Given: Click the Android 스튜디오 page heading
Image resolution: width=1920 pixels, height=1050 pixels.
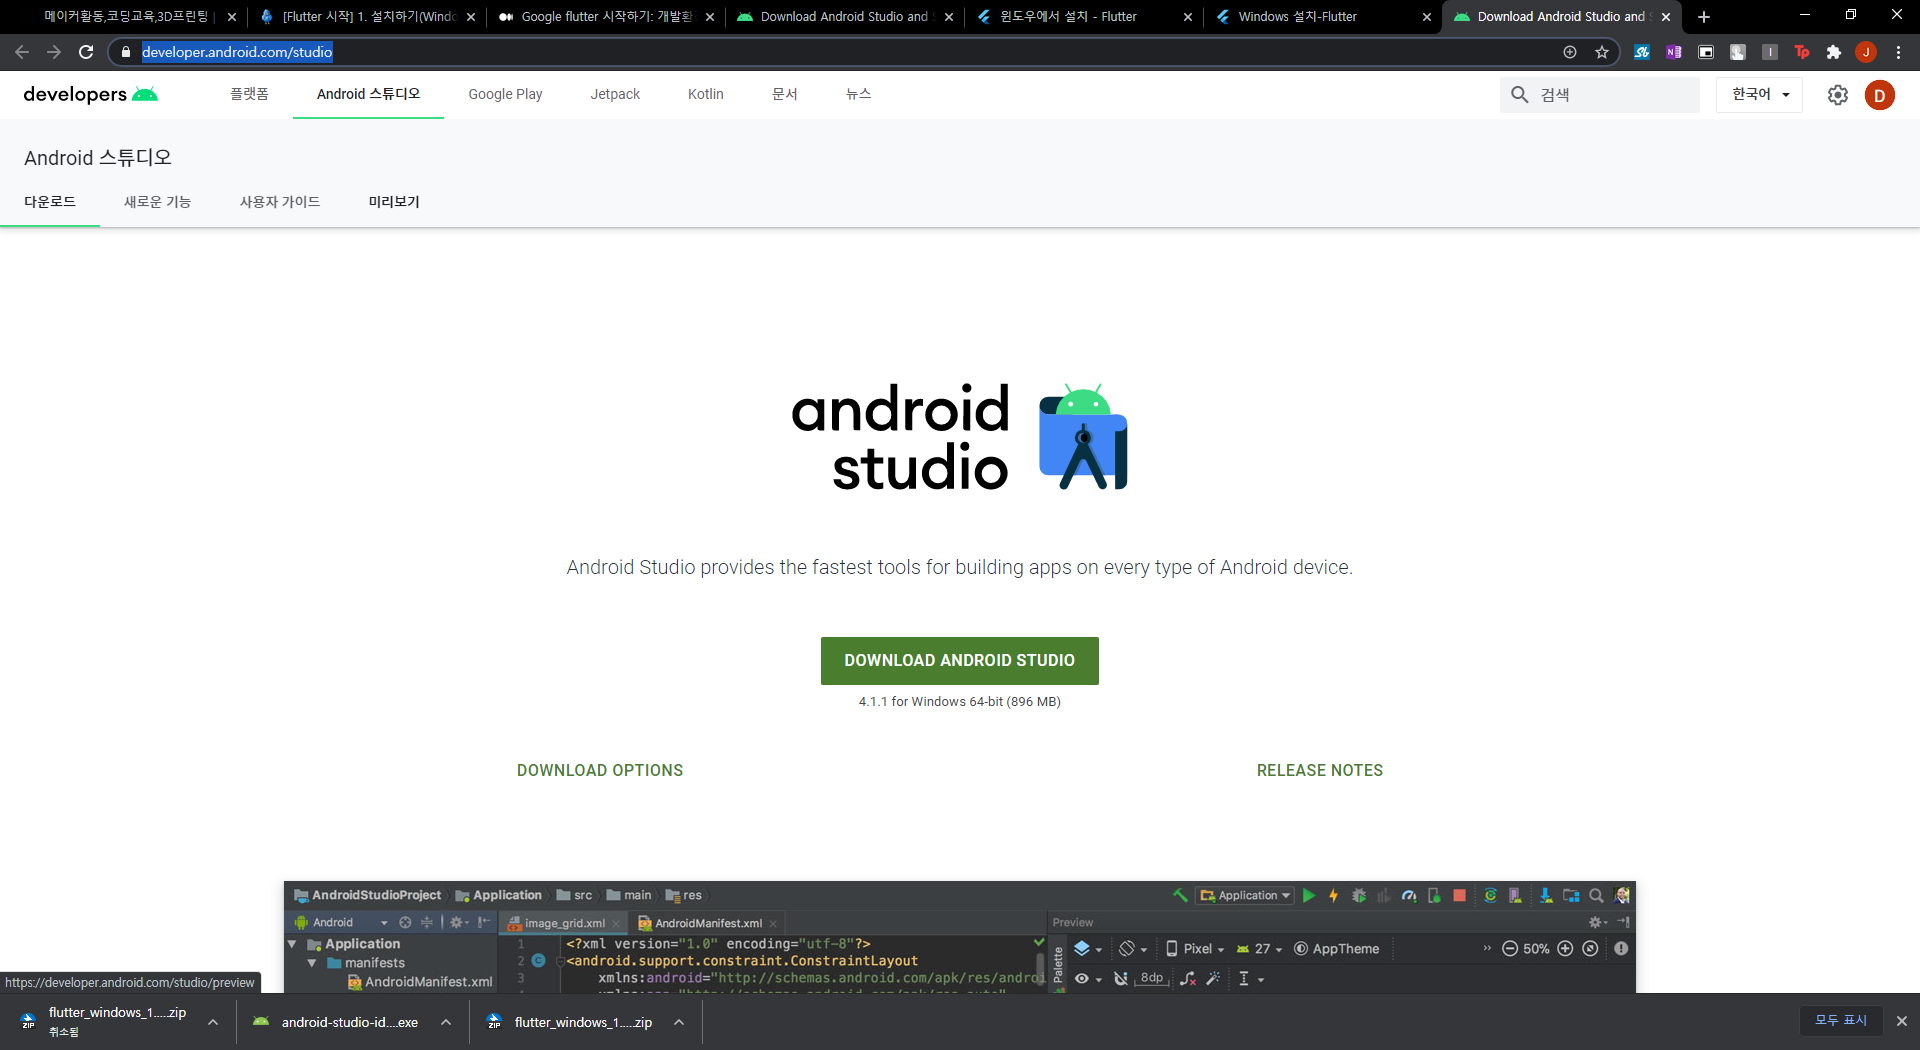Looking at the screenshot, I should pos(98,157).
